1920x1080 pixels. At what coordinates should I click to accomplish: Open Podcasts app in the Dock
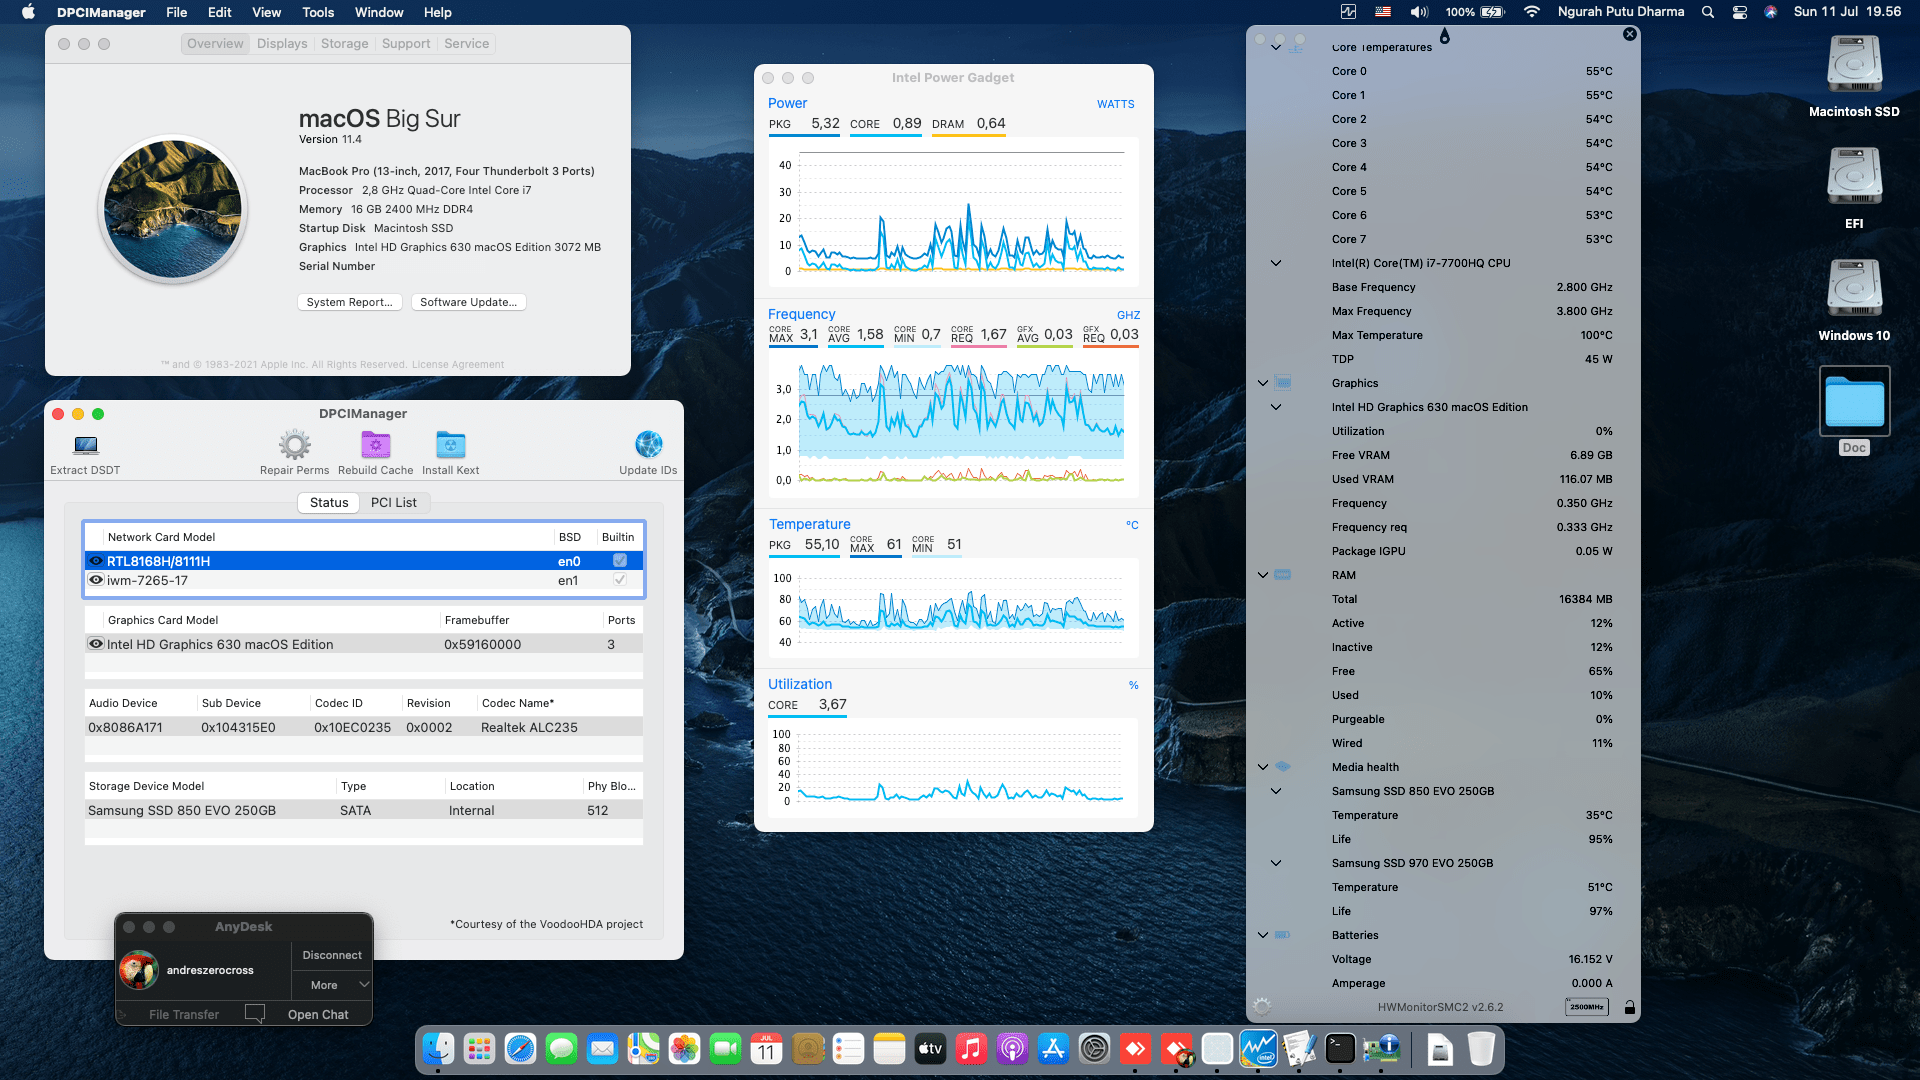click(x=1012, y=1048)
